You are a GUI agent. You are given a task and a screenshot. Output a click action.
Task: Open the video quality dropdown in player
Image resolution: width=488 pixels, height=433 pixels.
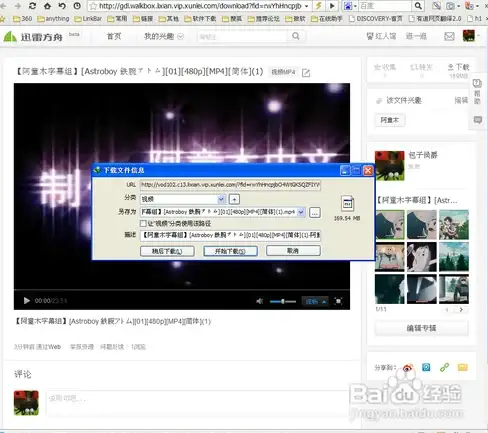[315, 301]
